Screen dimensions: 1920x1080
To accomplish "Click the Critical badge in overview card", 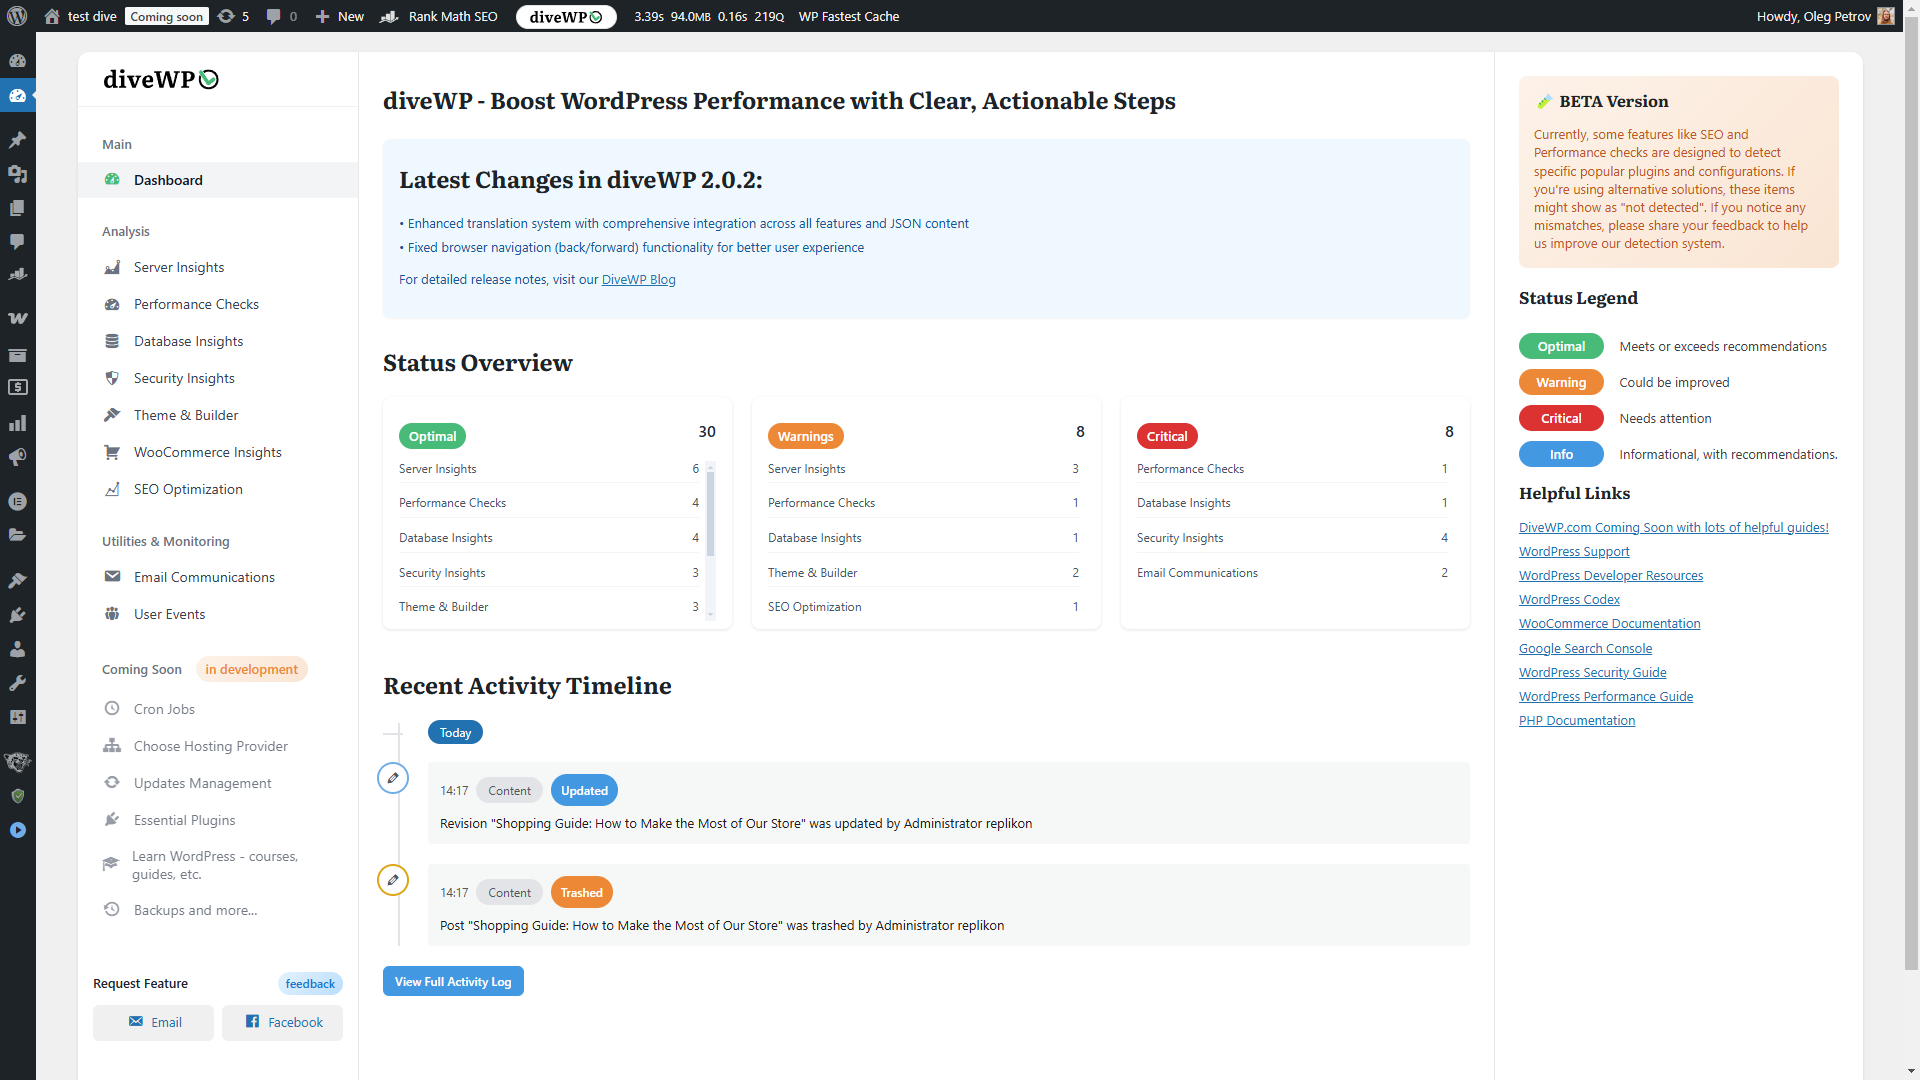I will 1167,436.
